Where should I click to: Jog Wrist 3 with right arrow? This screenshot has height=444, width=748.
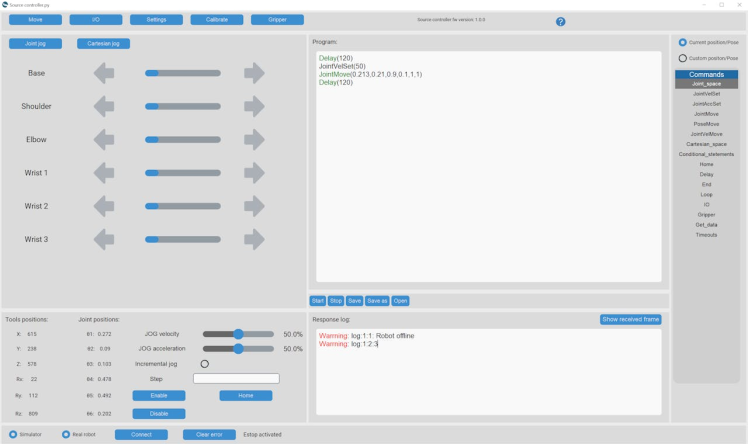tap(254, 239)
